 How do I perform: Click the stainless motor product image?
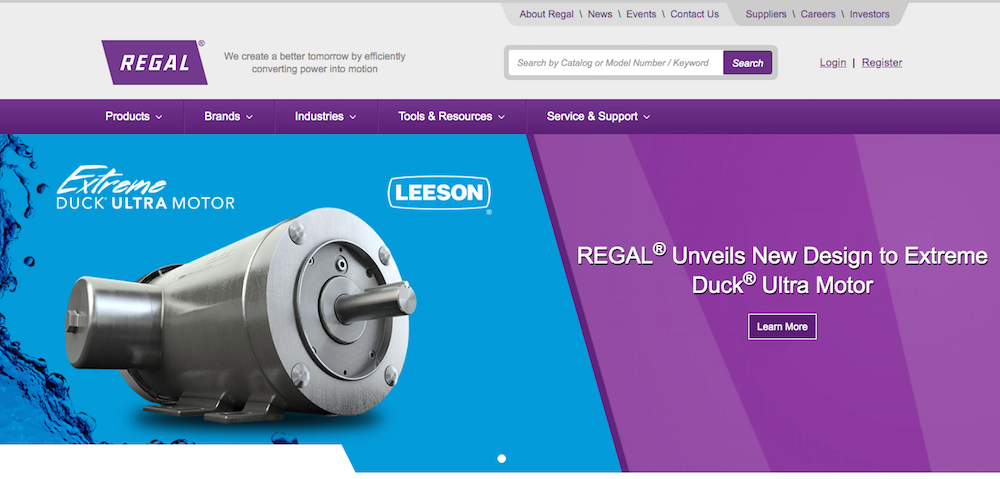(x=241, y=316)
